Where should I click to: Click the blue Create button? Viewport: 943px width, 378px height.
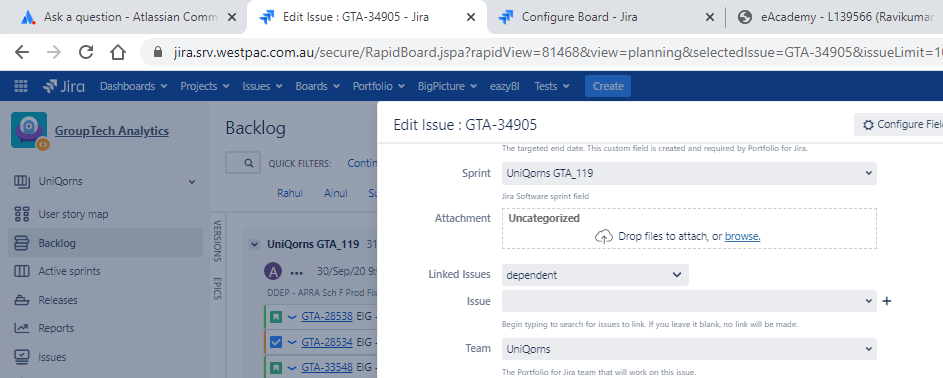[x=608, y=86]
